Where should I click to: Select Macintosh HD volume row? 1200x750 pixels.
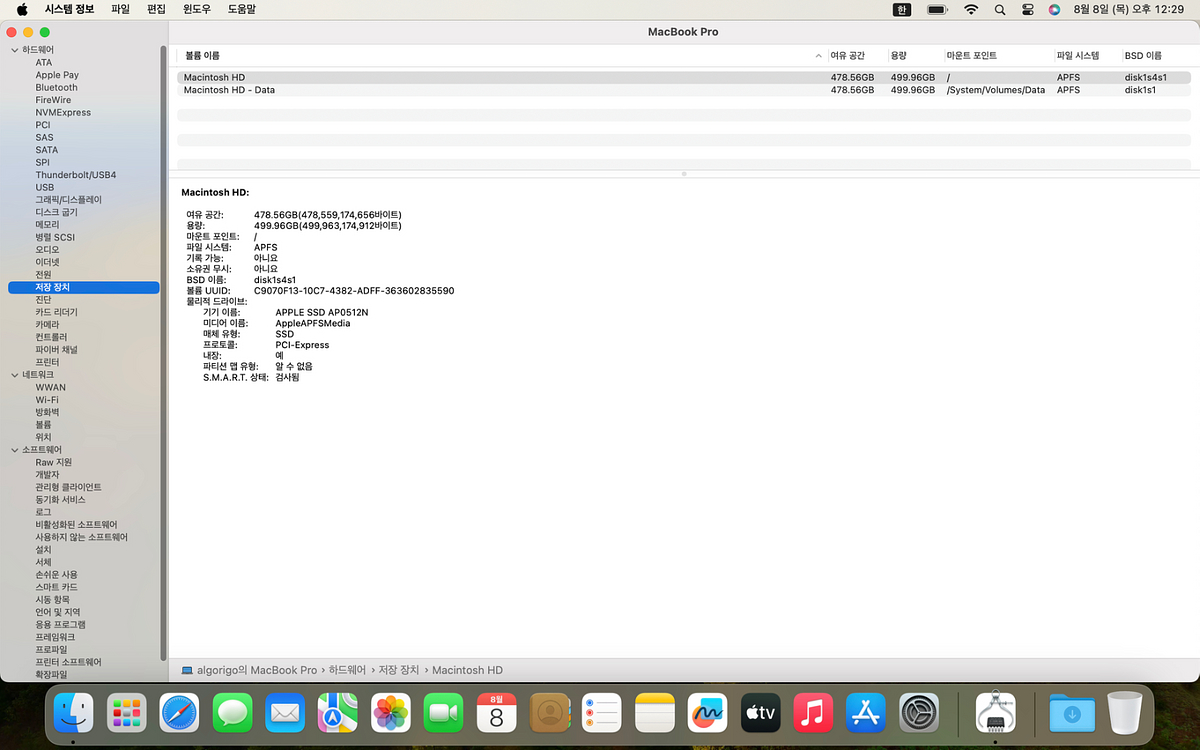pyautogui.click(x=684, y=77)
